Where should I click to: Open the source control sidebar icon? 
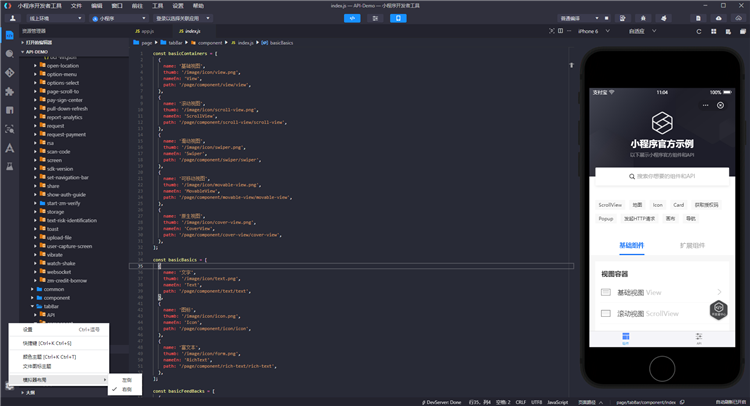tap(9, 72)
